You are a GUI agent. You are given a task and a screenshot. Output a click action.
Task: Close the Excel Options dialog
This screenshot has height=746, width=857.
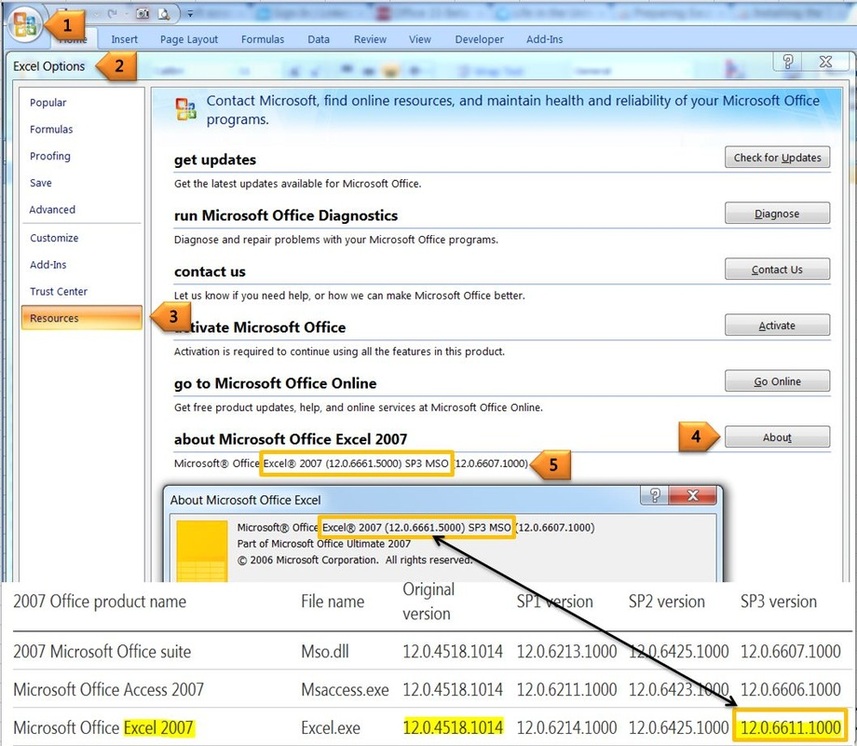825,62
